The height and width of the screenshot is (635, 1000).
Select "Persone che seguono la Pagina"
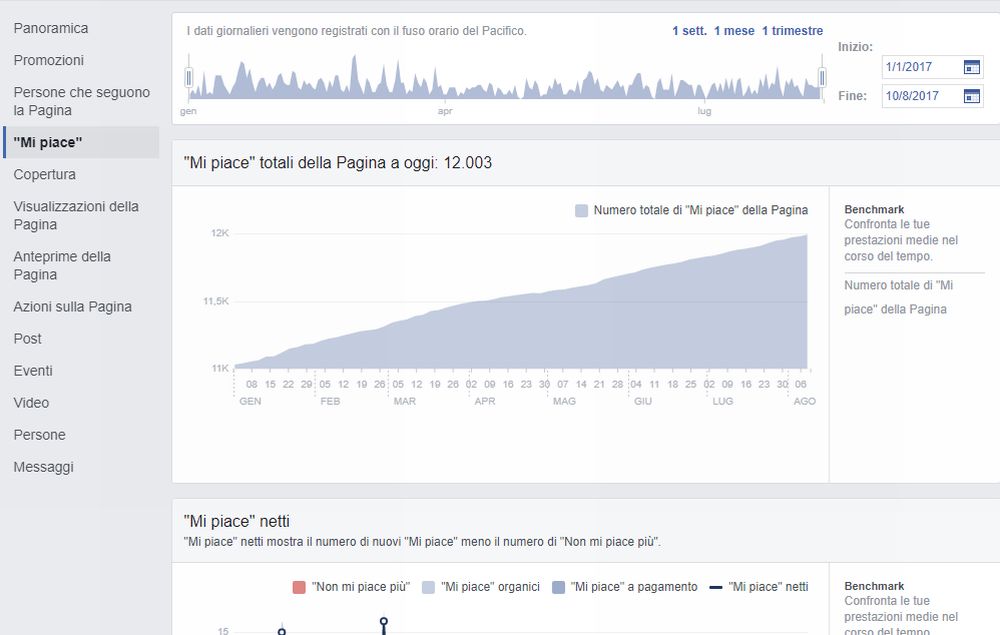[x=80, y=101]
